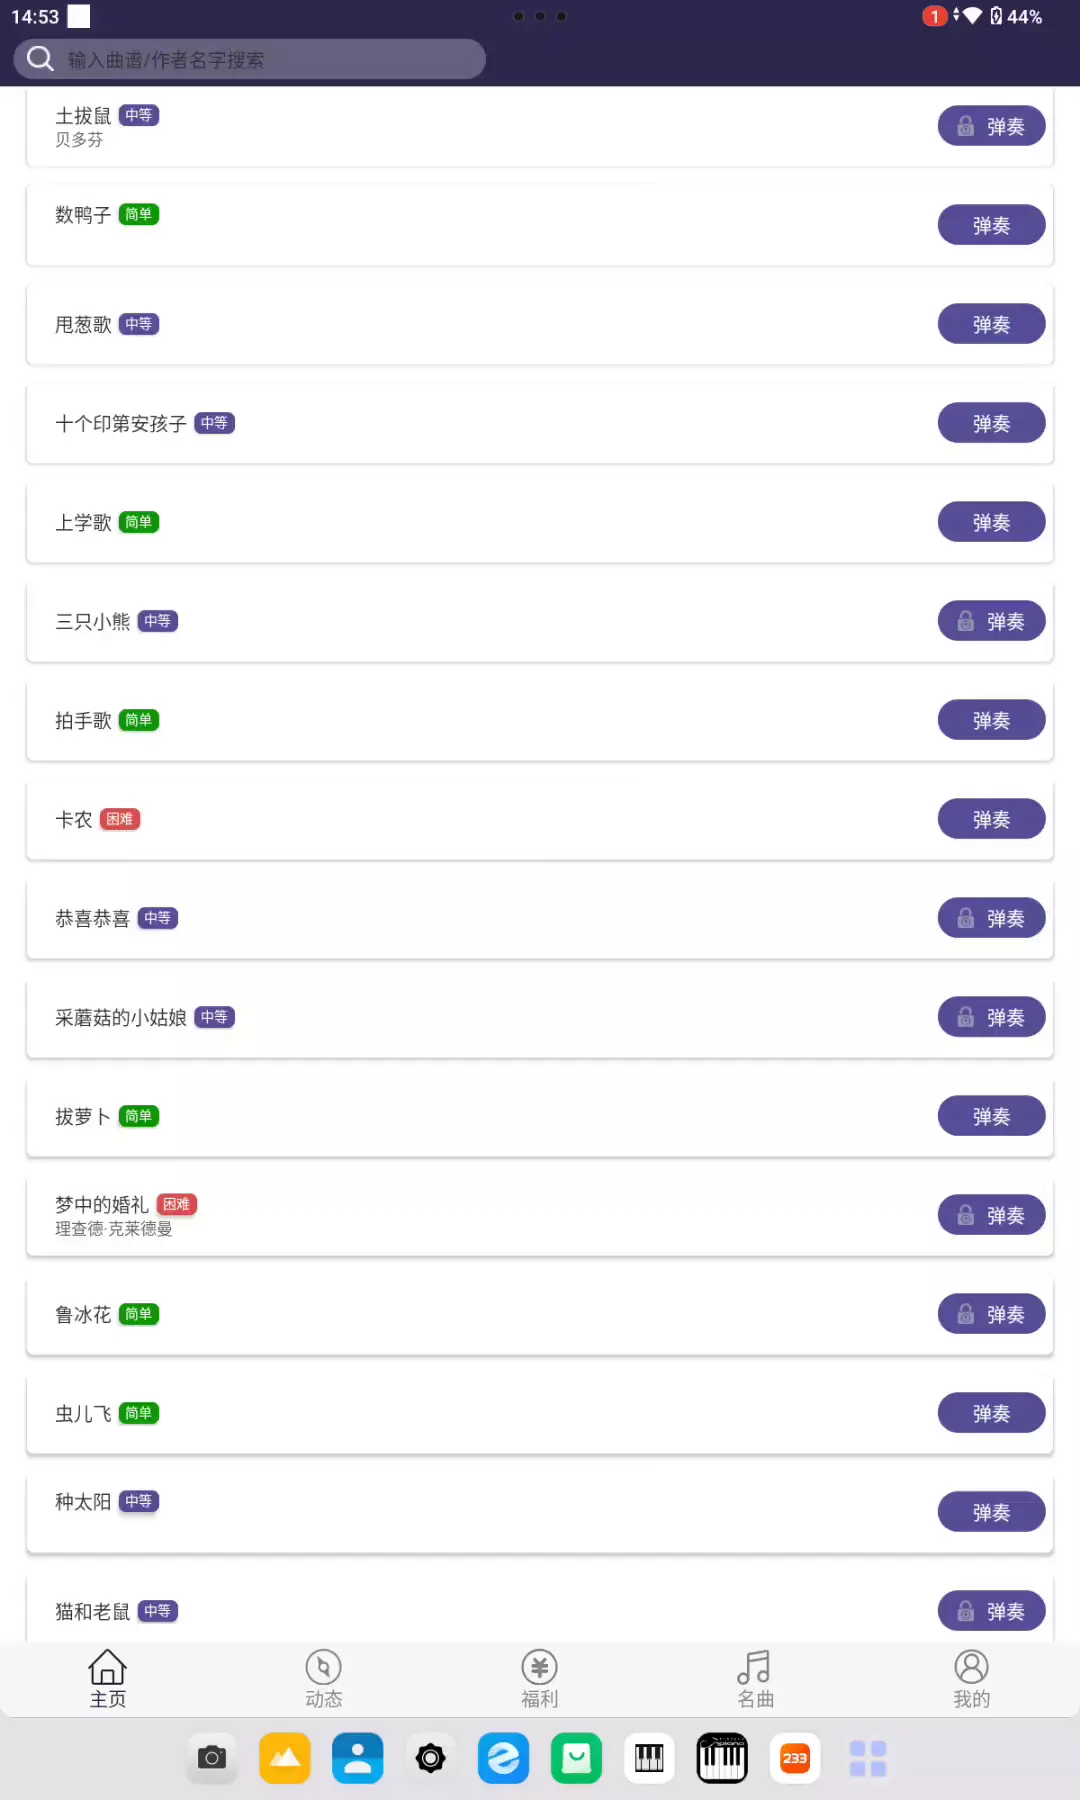Open the blue browser app in dock
1080x1800 pixels.
[x=504, y=1758]
